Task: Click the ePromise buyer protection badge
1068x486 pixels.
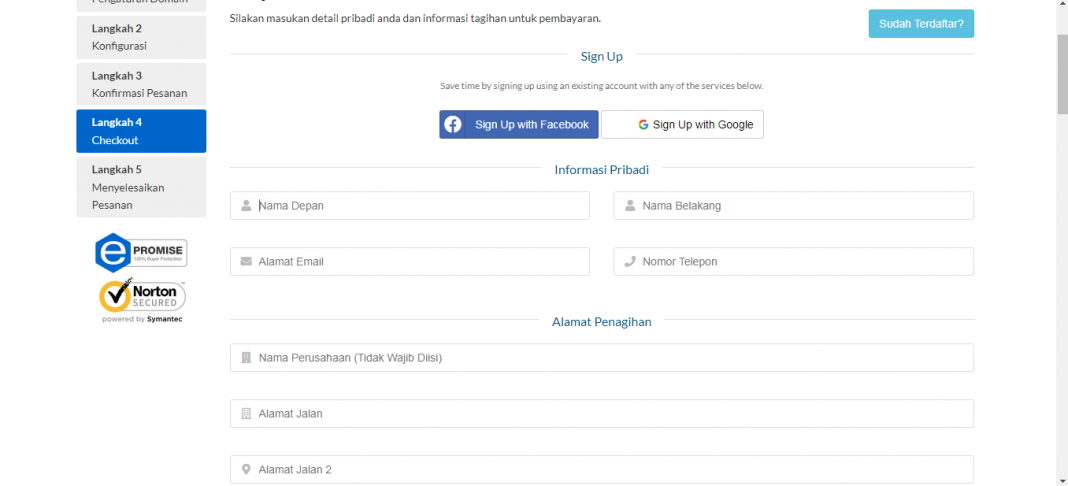Action: coord(141,253)
